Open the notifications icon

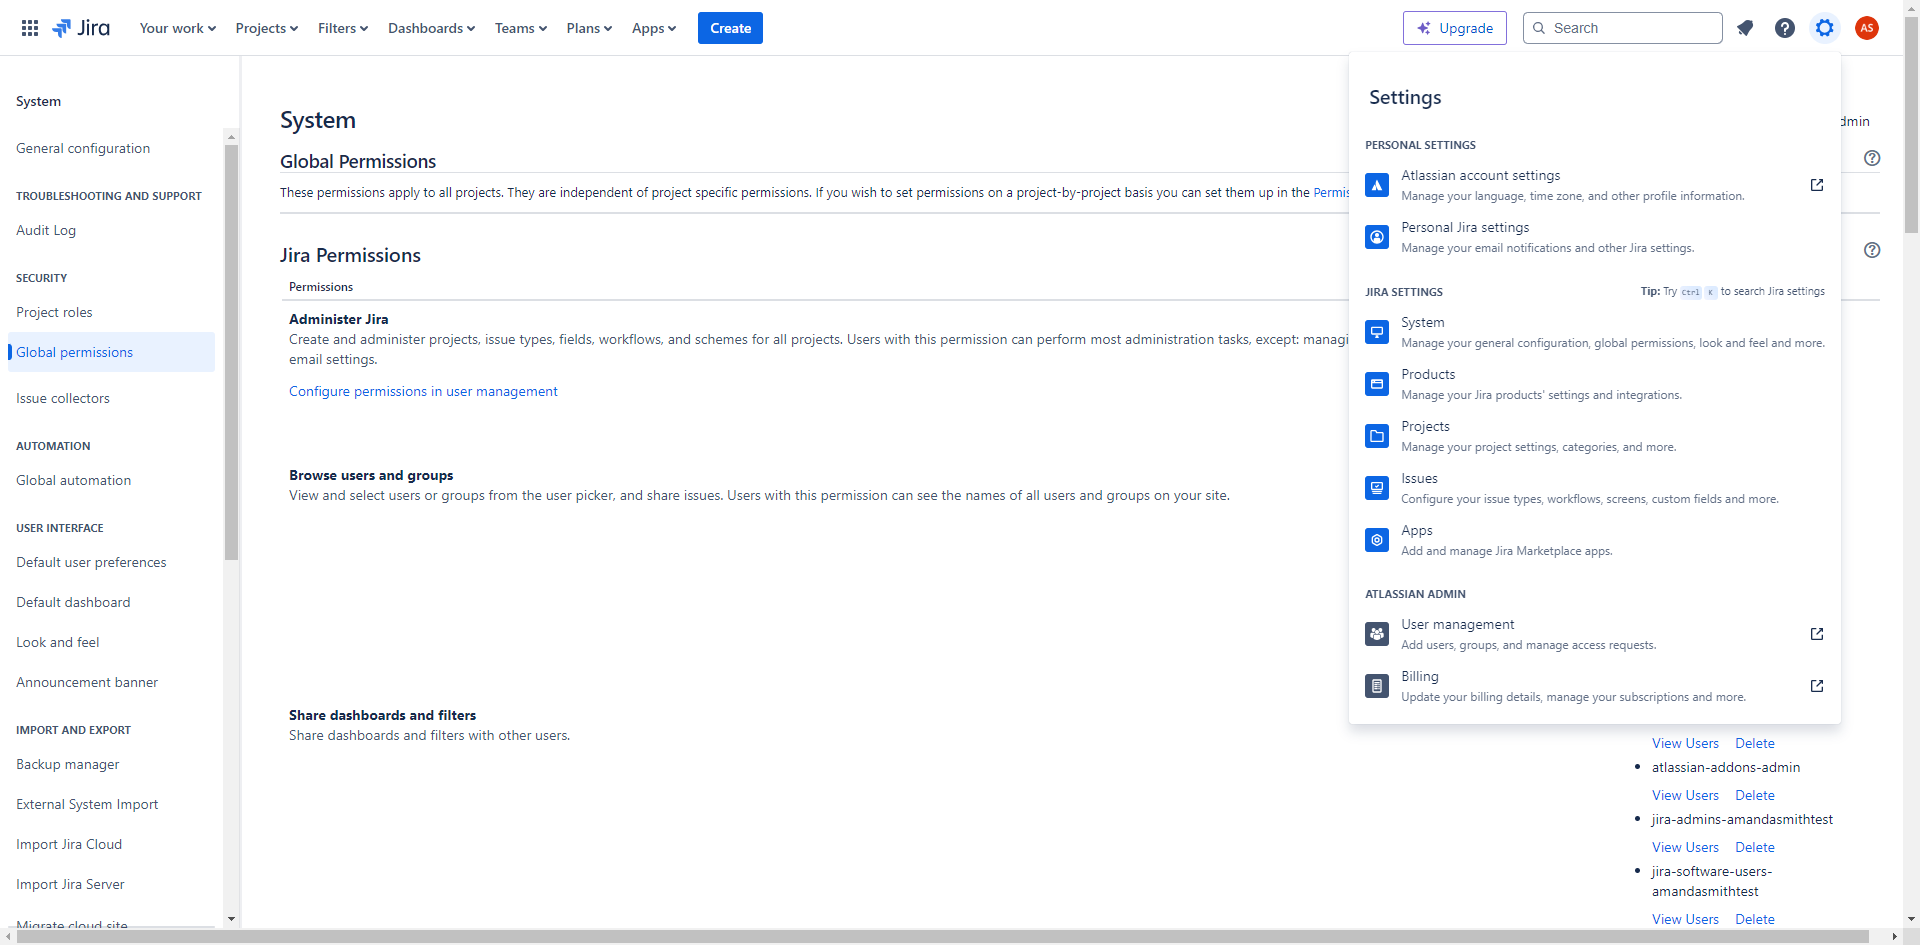tap(1745, 28)
